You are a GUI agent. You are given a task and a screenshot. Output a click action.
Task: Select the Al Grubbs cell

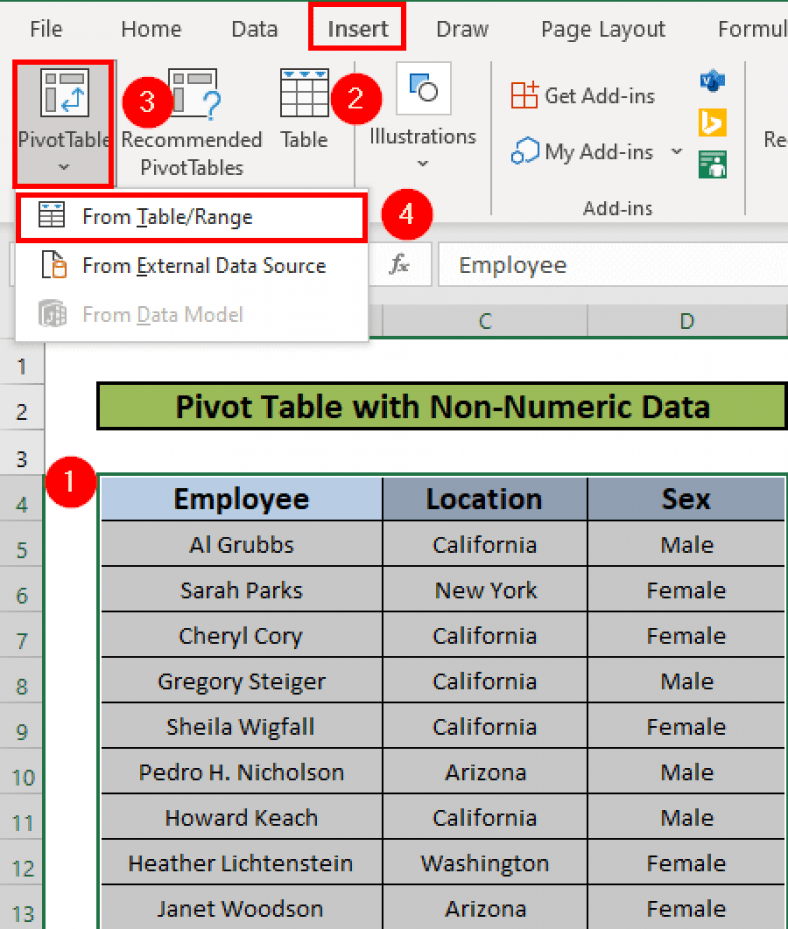pos(241,544)
